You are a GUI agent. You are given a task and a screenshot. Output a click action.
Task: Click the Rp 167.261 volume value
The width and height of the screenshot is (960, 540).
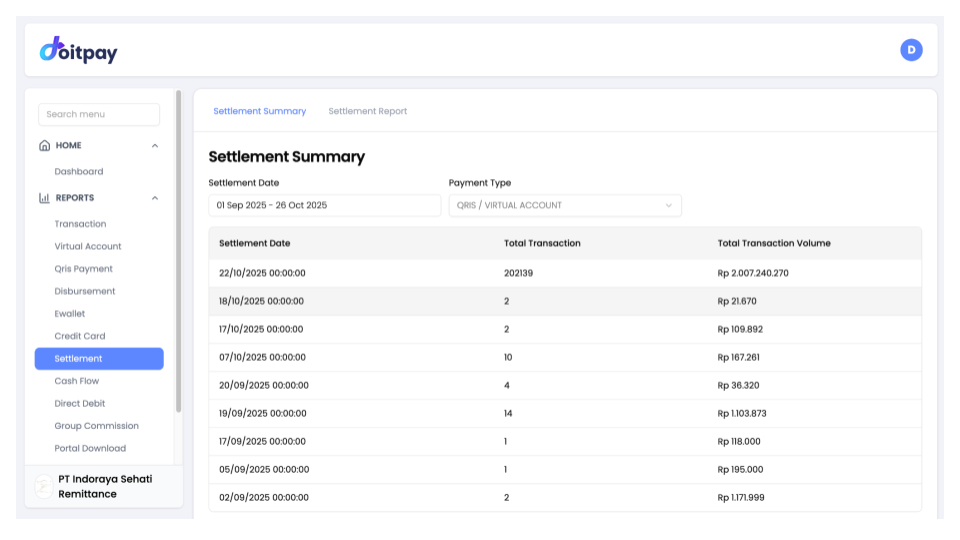tap(738, 358)
